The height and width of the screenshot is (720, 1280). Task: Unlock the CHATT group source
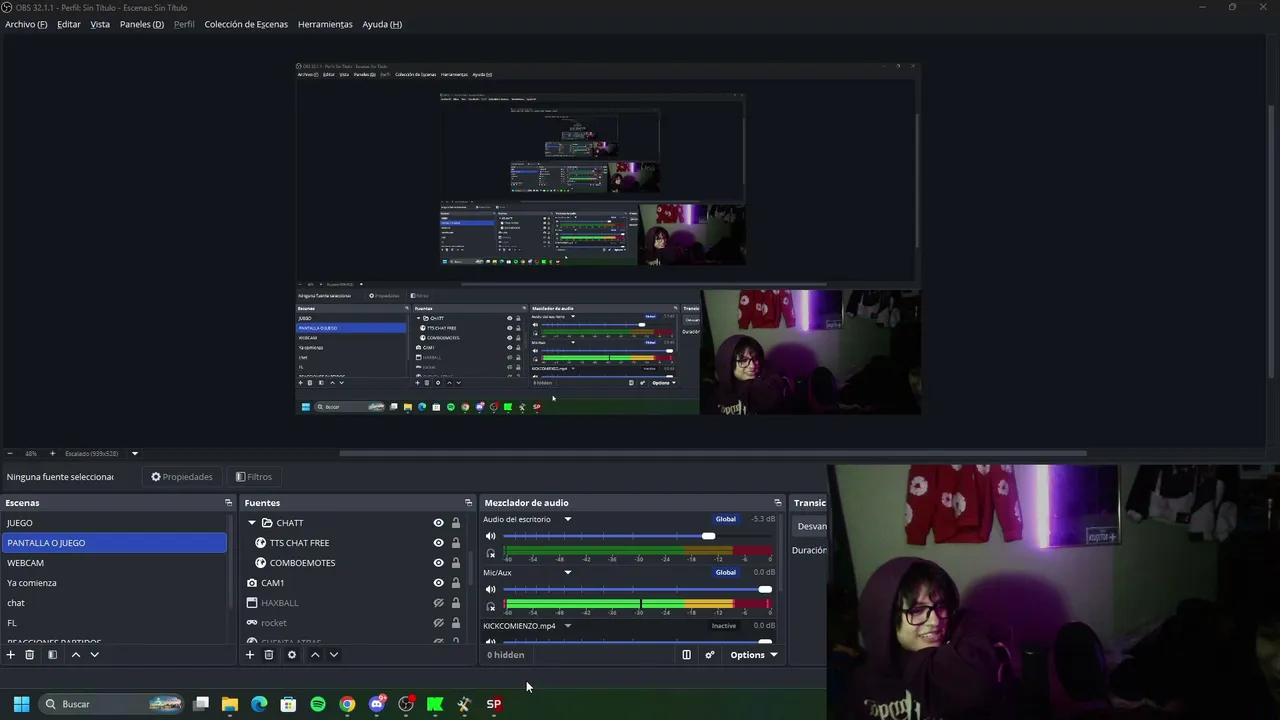[456, 523]
